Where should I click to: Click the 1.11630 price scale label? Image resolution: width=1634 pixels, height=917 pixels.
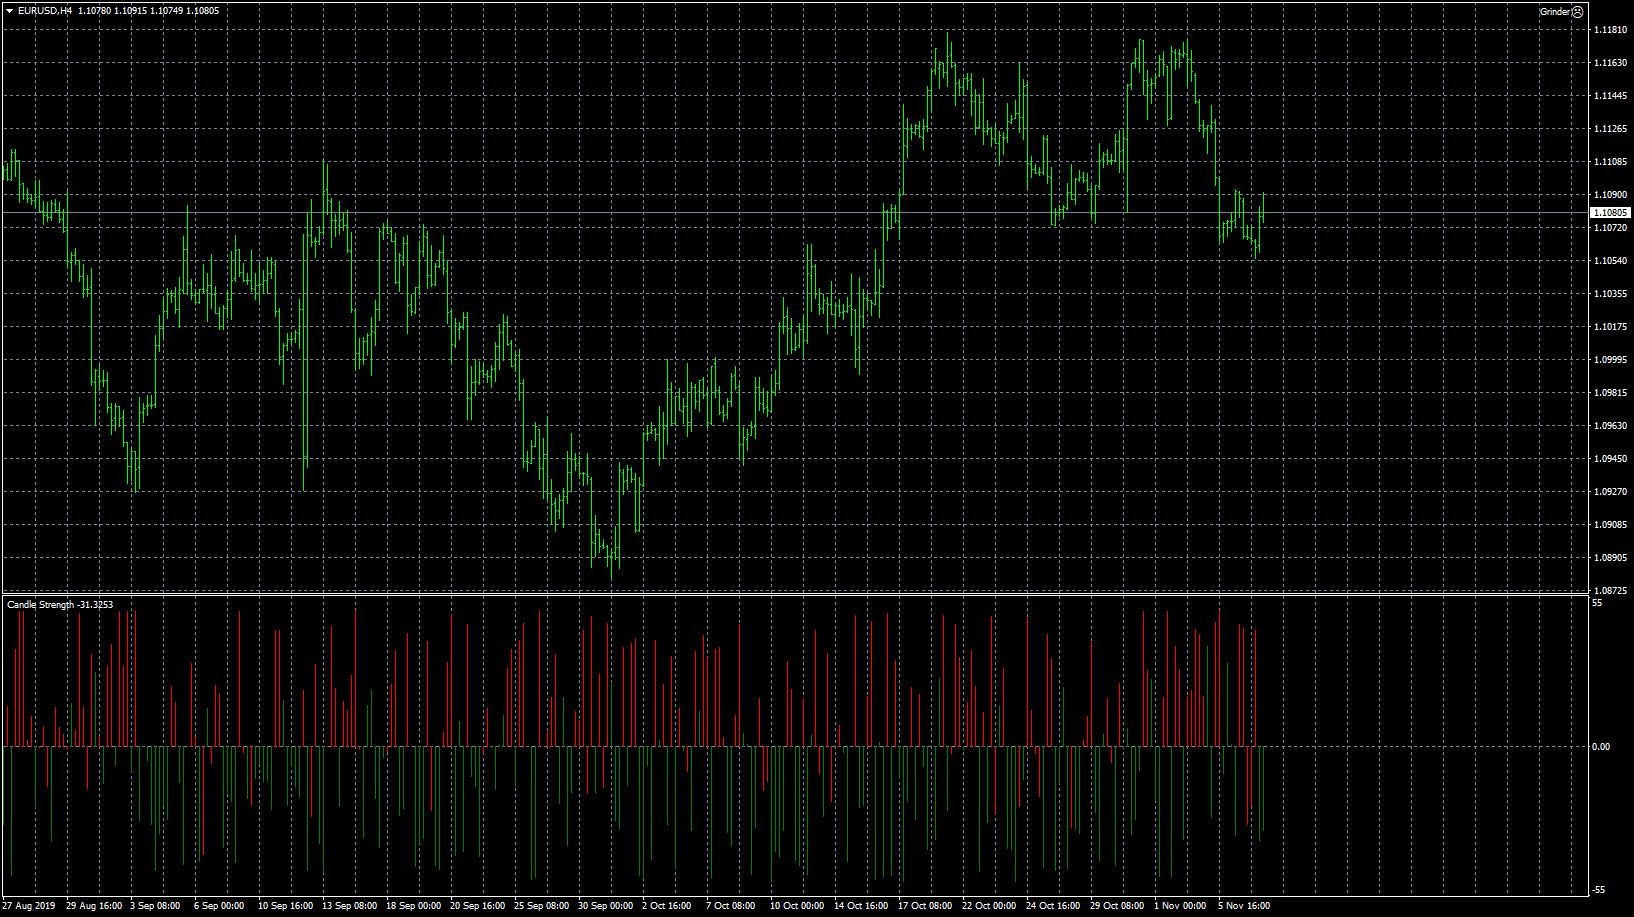[x=1609, y=63]
